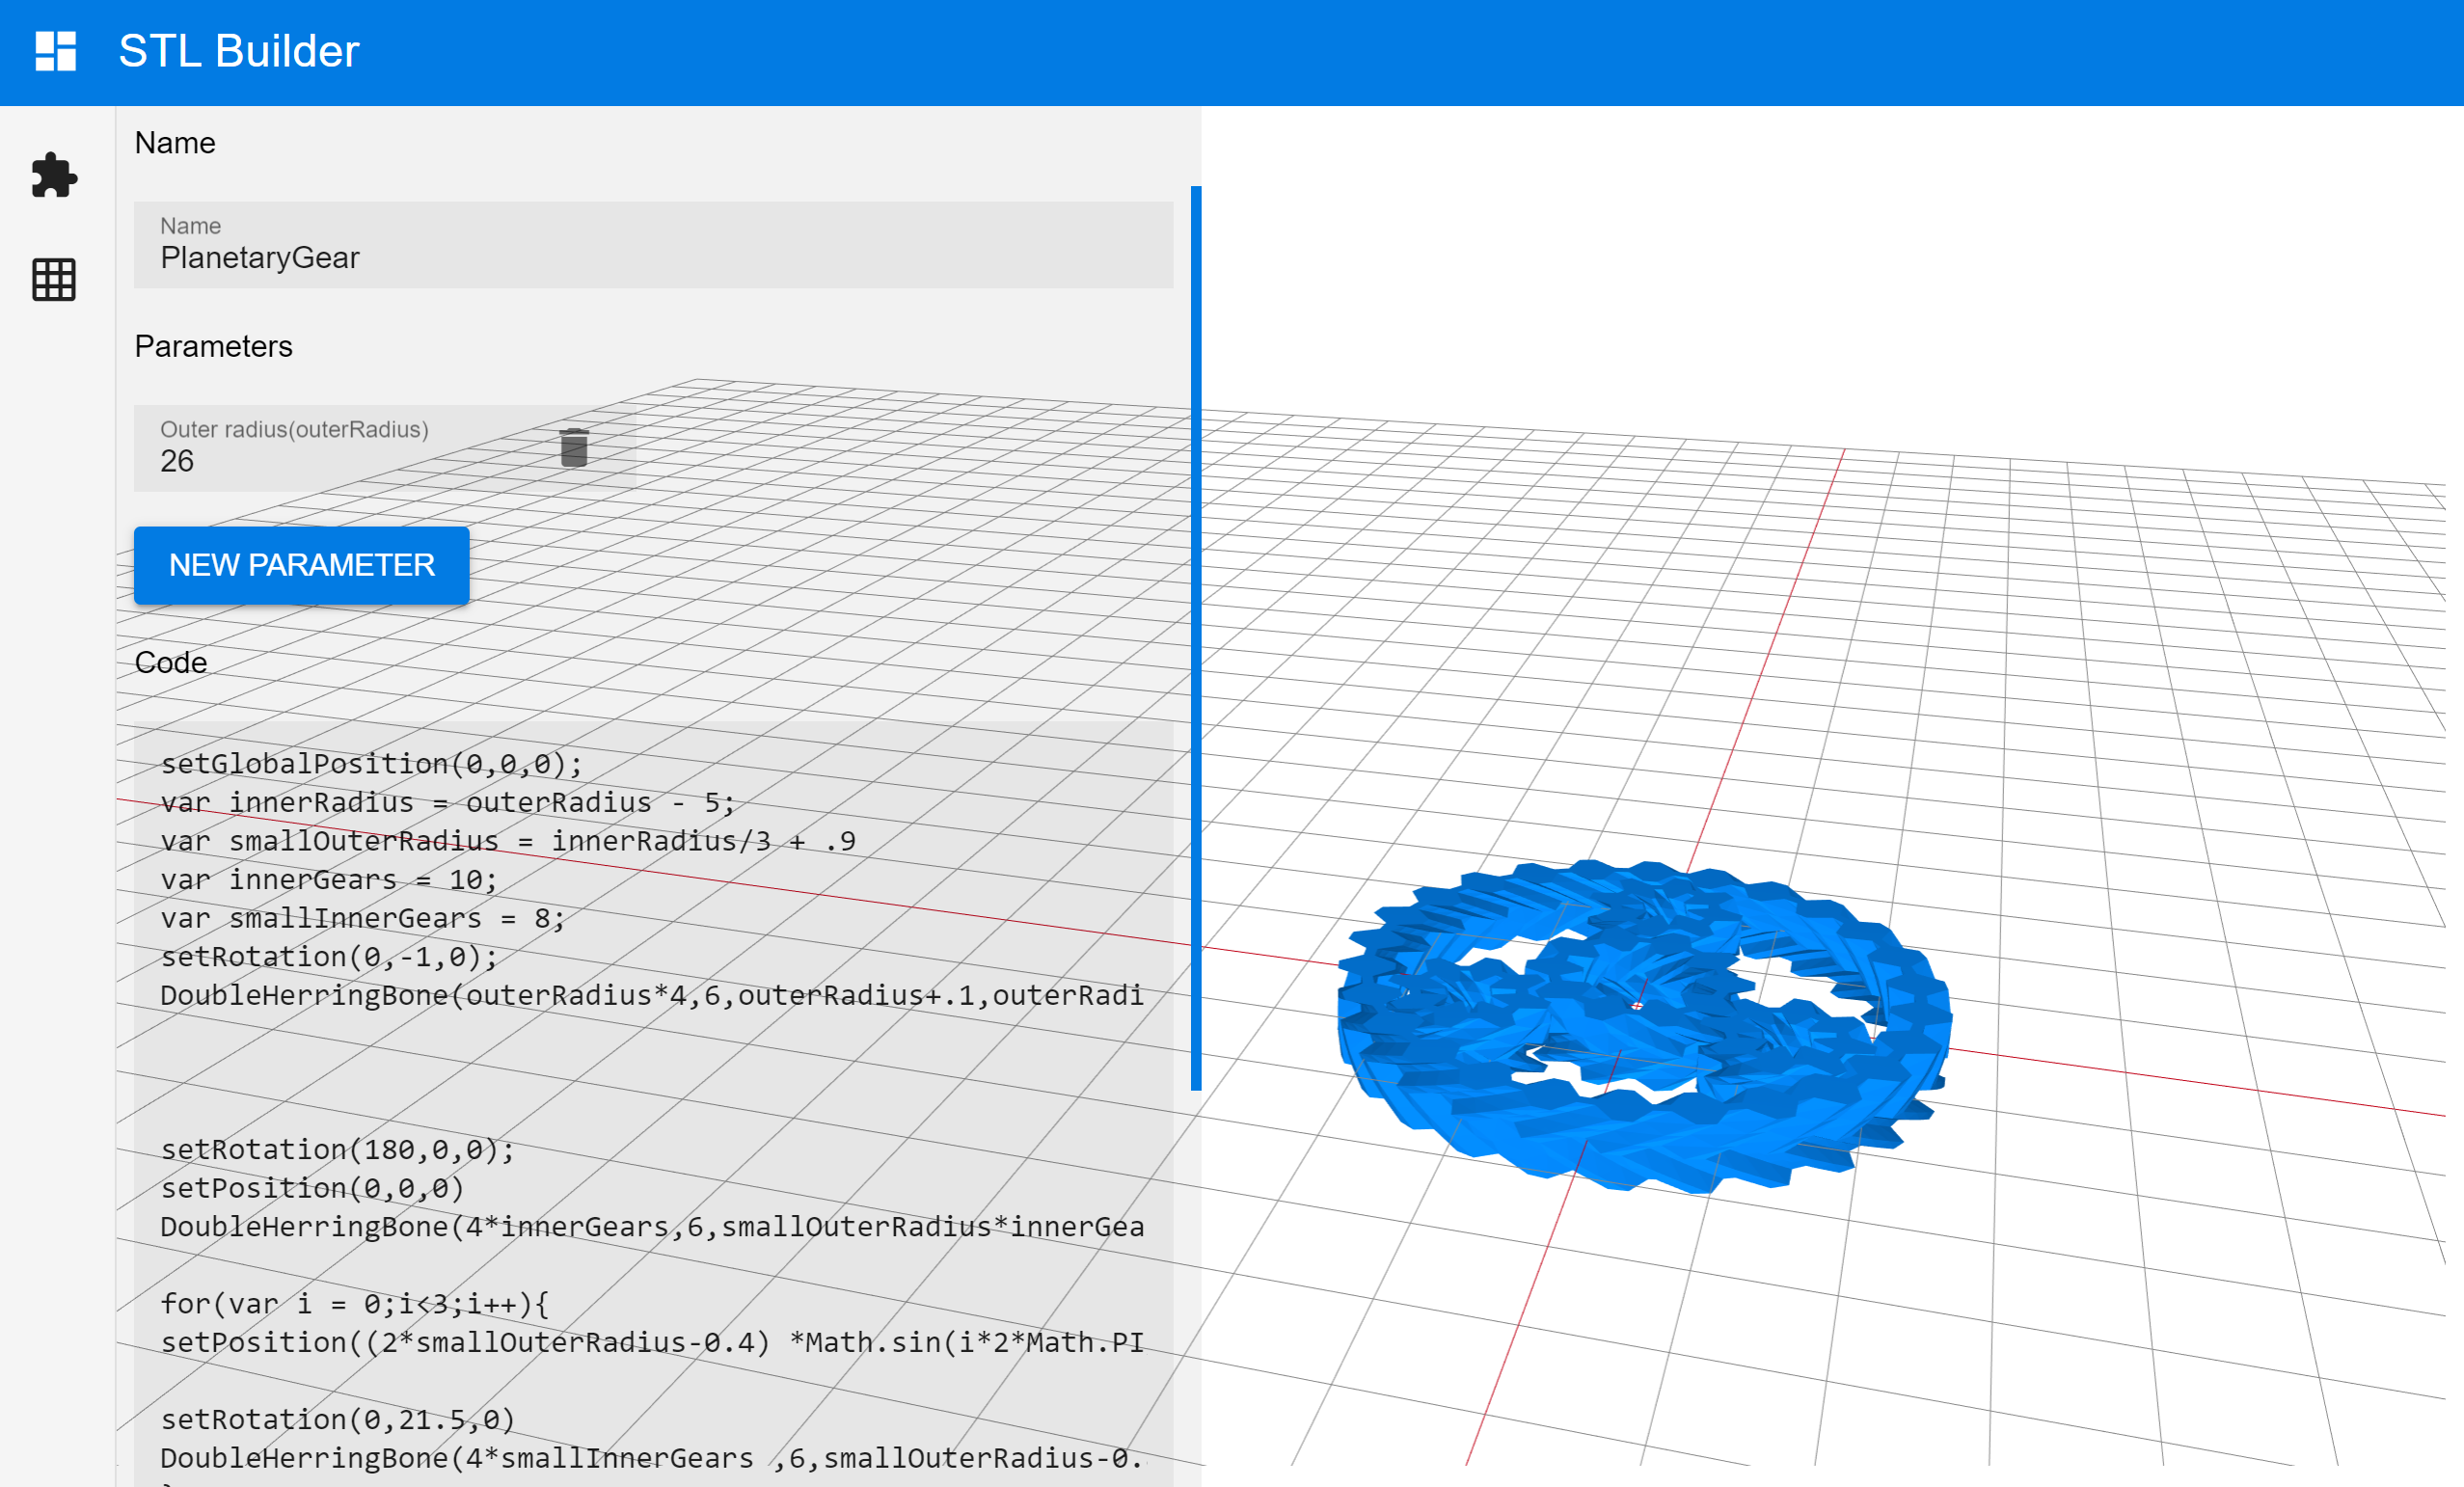Viewport: 2464px width, 1487px height.
Task: Click the line setPosition(0,0,0)
Action: tap(312, 1188)
